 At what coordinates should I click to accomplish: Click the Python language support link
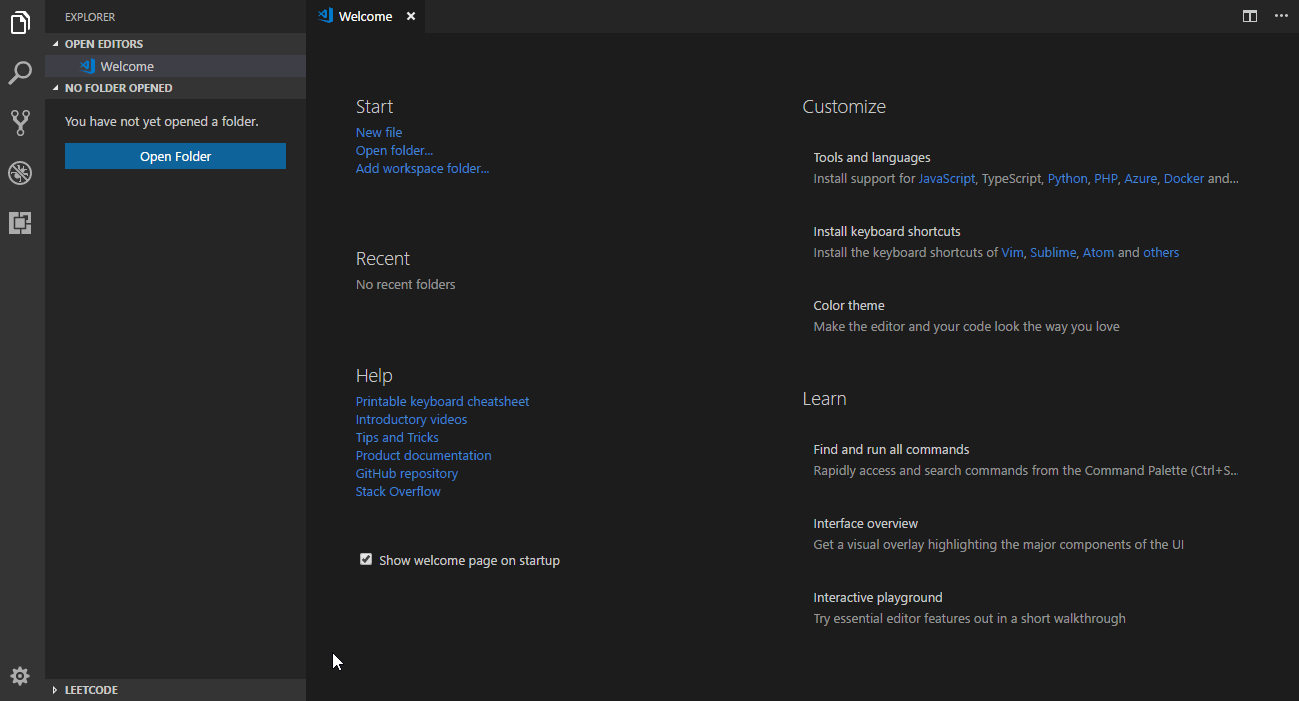[x=1067, y=179]
